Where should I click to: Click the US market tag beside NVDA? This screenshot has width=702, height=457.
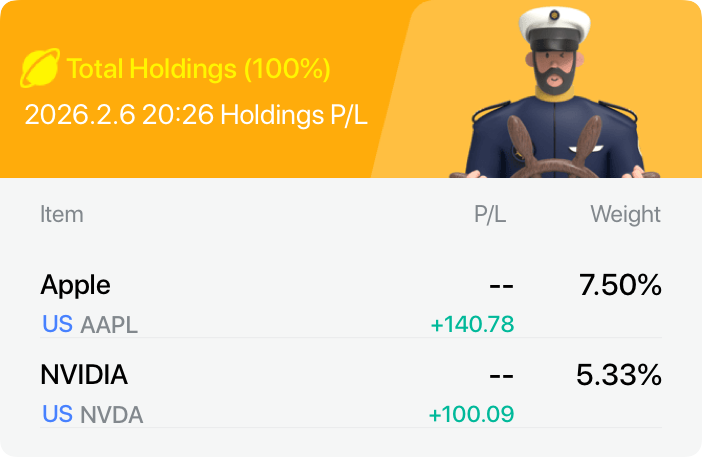point(57,414)
